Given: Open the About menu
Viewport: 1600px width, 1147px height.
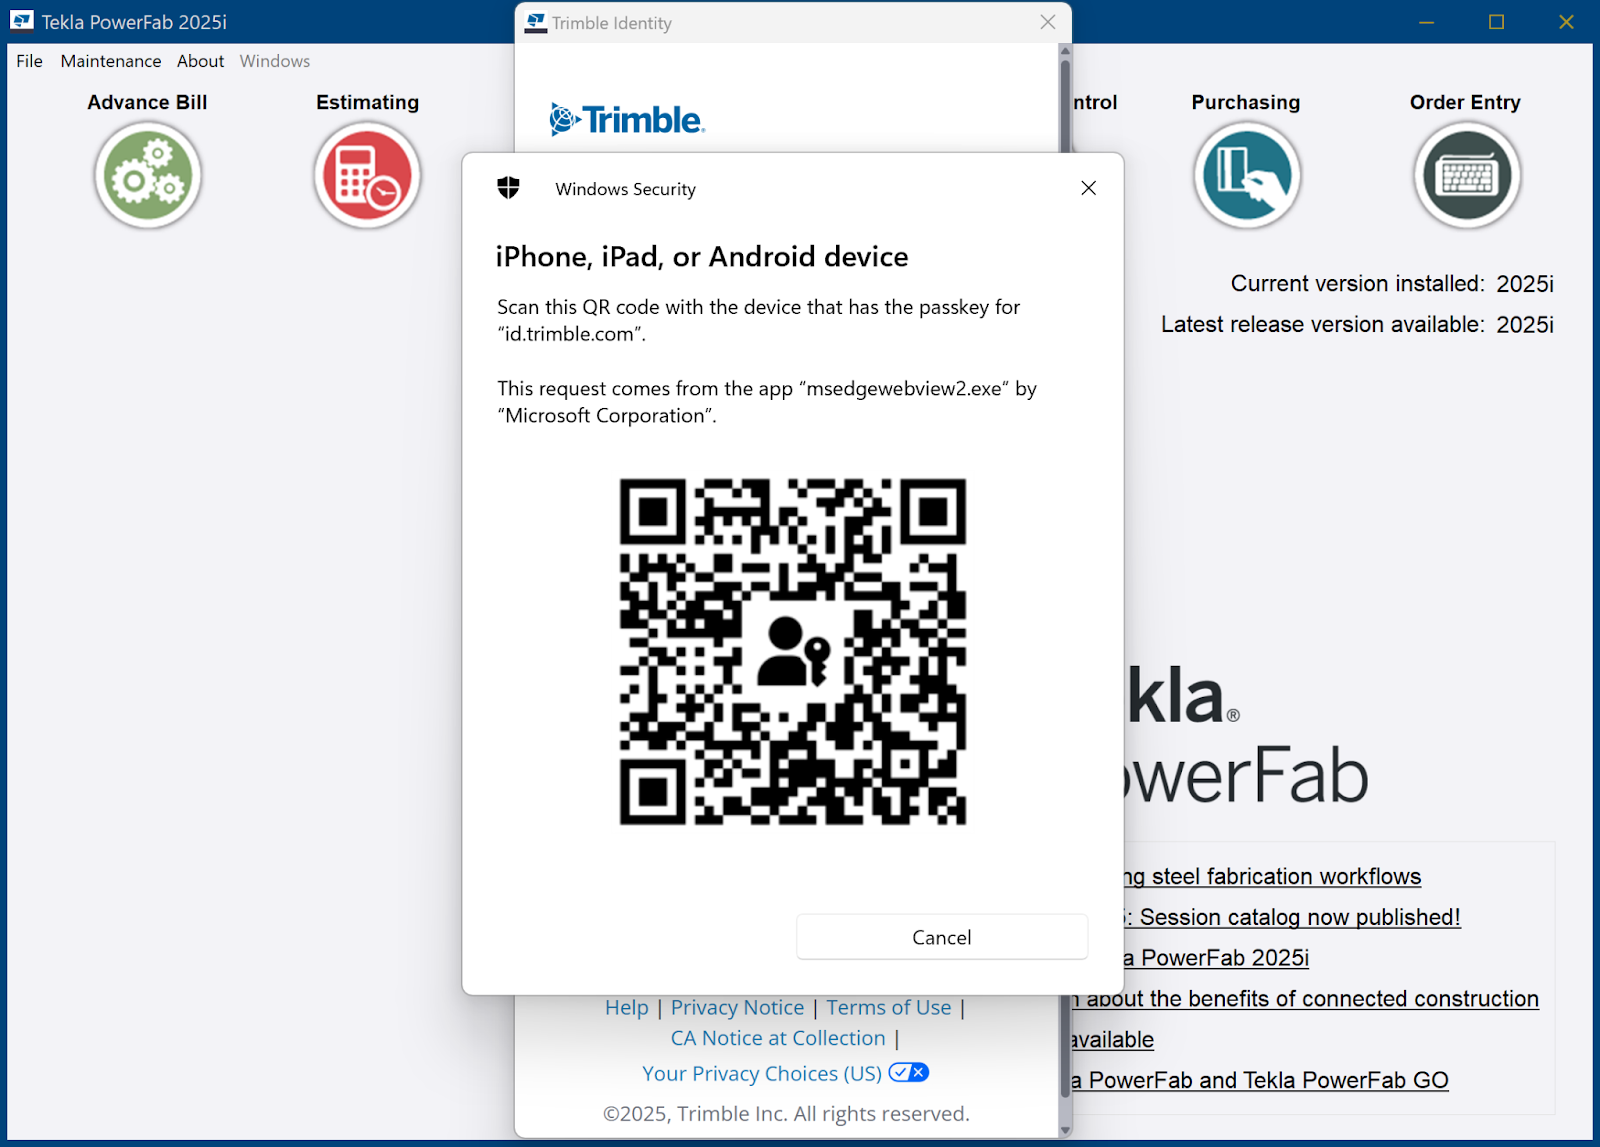Looking at the screenshot, I should click(200, 61).
